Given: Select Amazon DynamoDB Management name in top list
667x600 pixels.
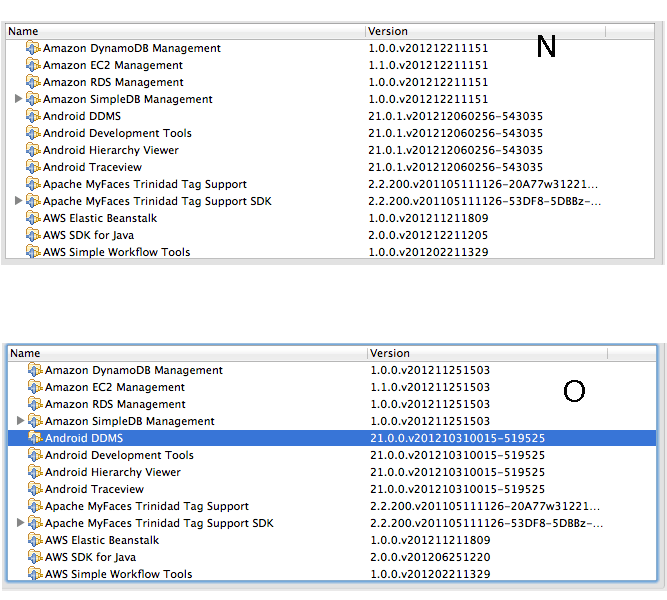Looking at the screenshot, I should (x=132, y=49).
